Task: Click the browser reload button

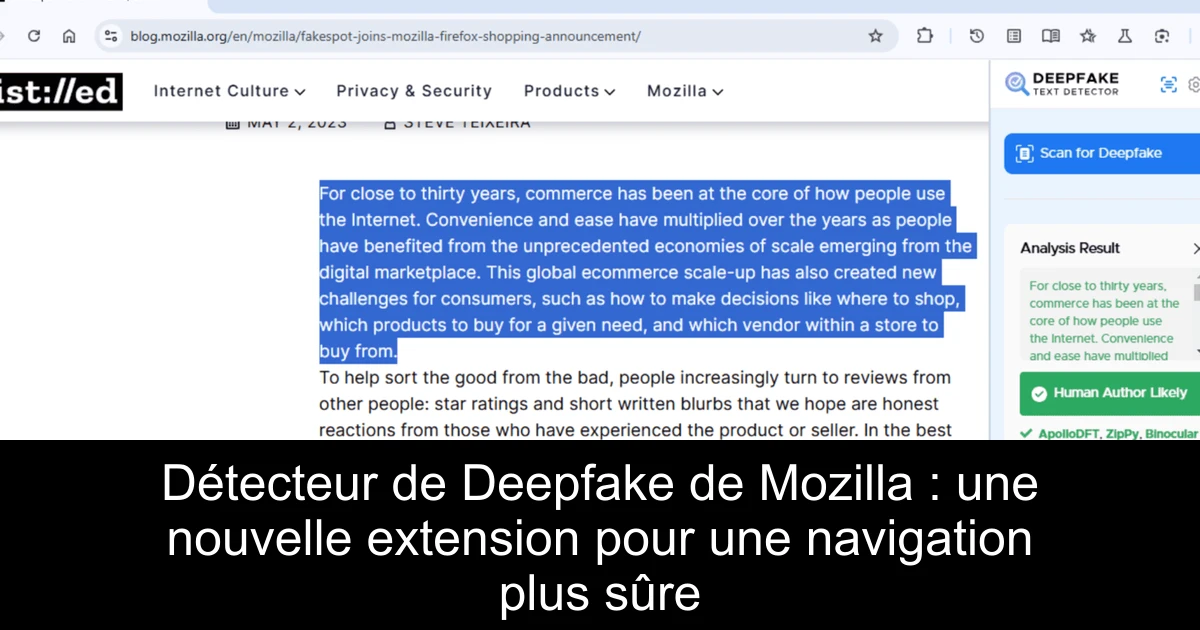Action: pos(34,36)
